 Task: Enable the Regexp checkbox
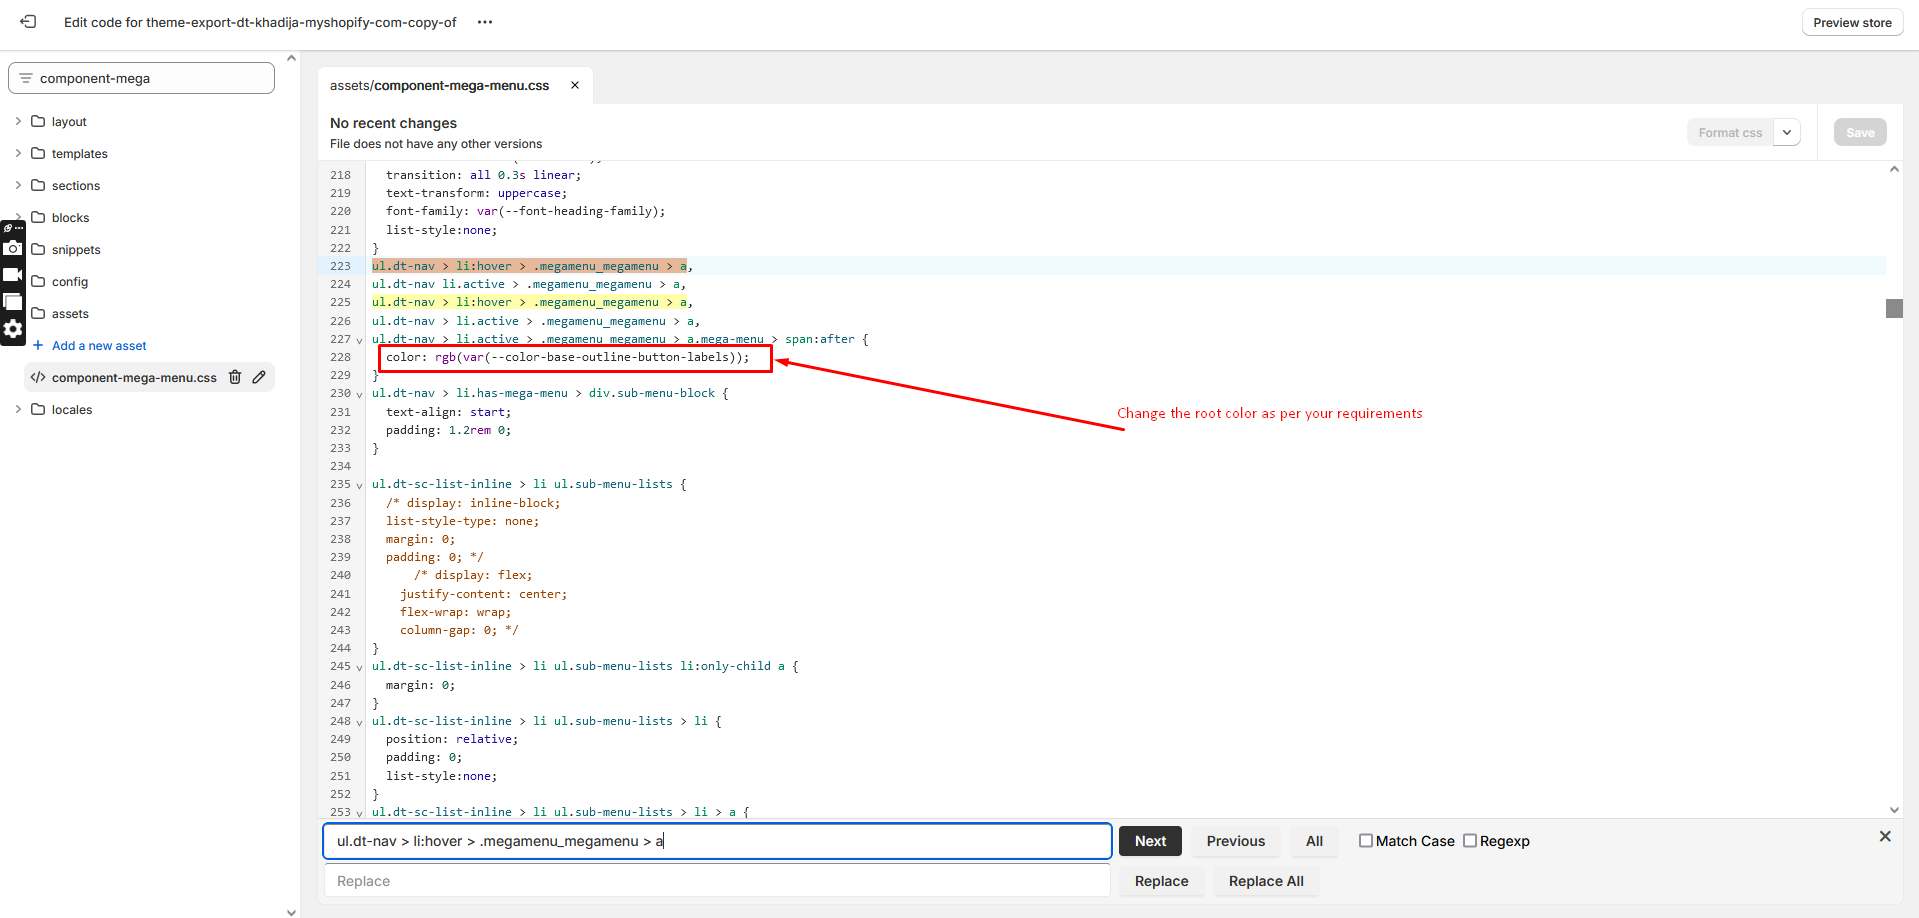click(x=1470, y=840)
